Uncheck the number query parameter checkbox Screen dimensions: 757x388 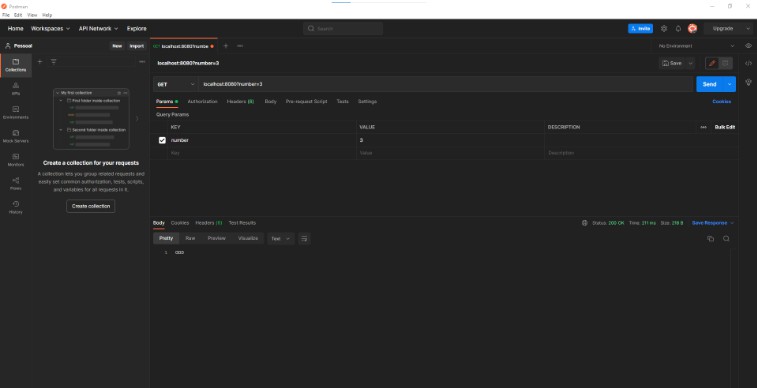click(x=162, y=140)
